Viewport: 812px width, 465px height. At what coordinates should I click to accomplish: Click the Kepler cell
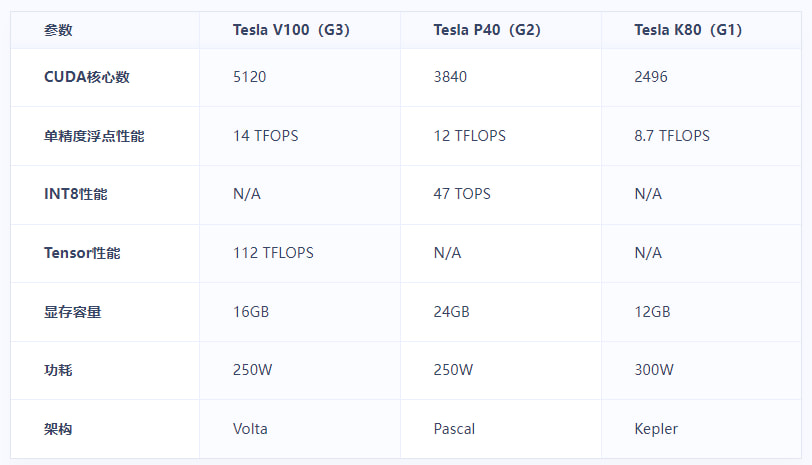click(656, 429)
